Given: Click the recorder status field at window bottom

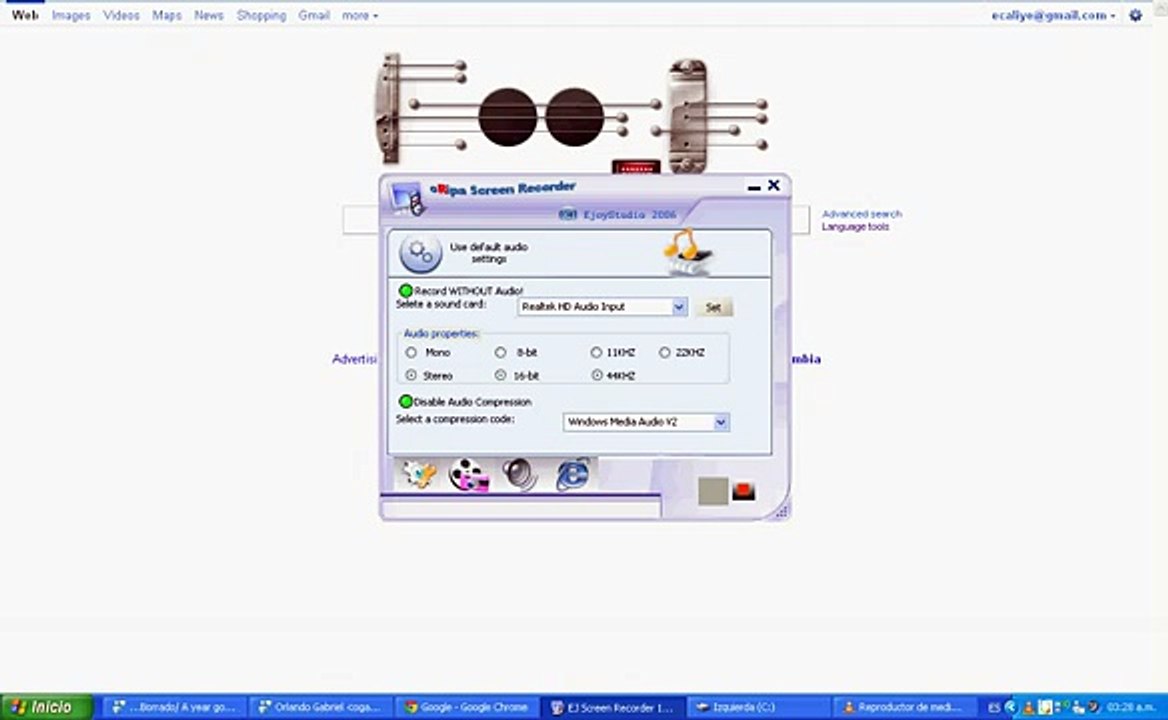Looking at the screenshot, I should click(520, 508).
